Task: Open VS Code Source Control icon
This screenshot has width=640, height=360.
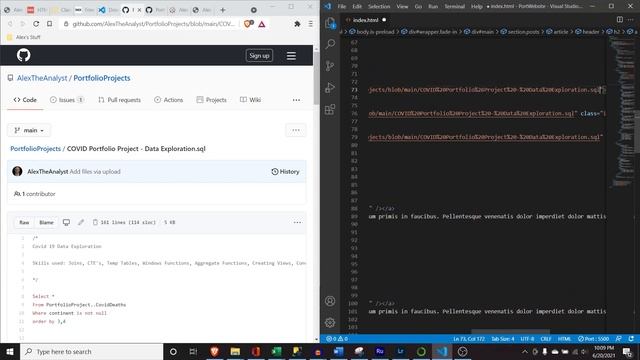Action: [330, 66]
